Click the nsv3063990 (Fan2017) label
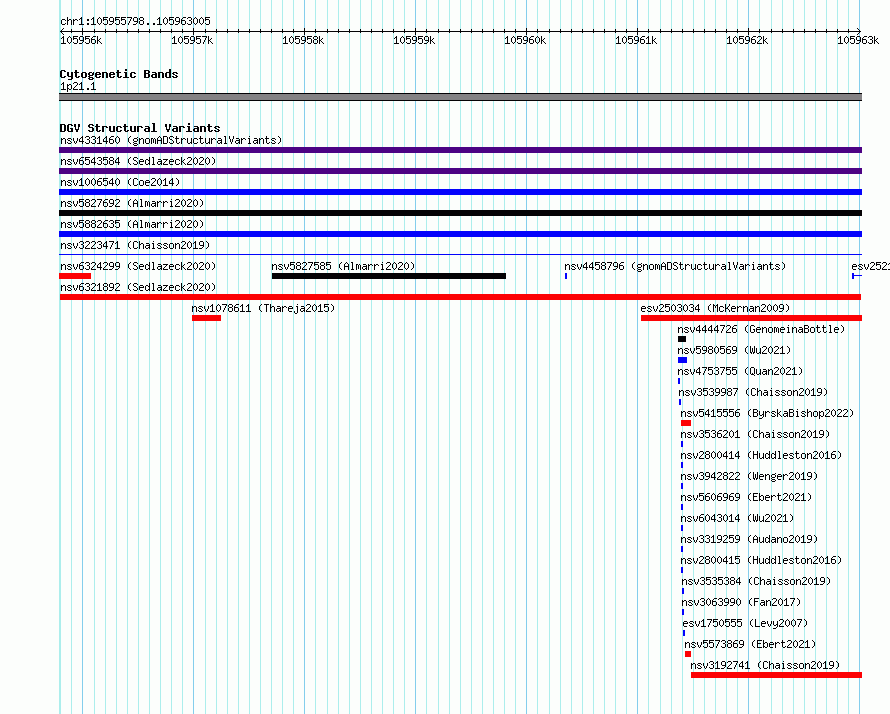Viewport: 890px width, 714px height. click(741, 602)
